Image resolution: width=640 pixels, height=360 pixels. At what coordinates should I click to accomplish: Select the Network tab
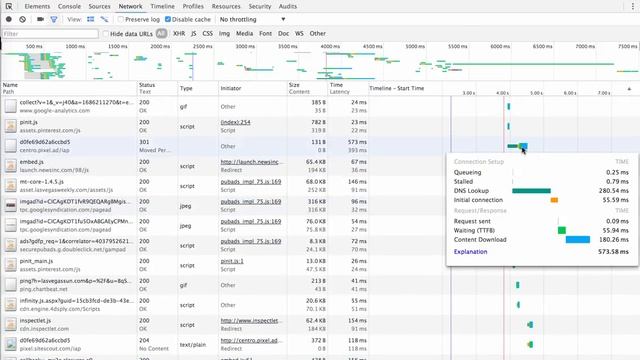[x=130, y=6]
